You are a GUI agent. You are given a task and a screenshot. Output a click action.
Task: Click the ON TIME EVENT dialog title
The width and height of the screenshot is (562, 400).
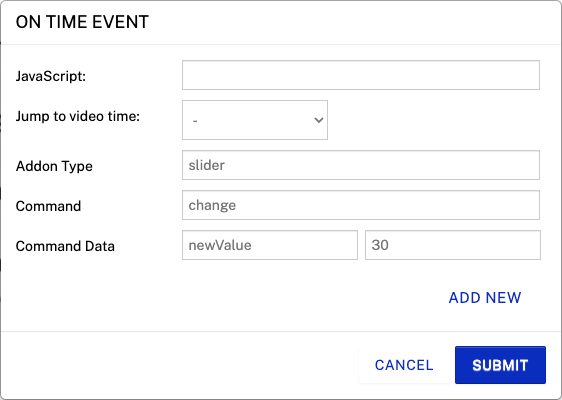click(82, 22)
